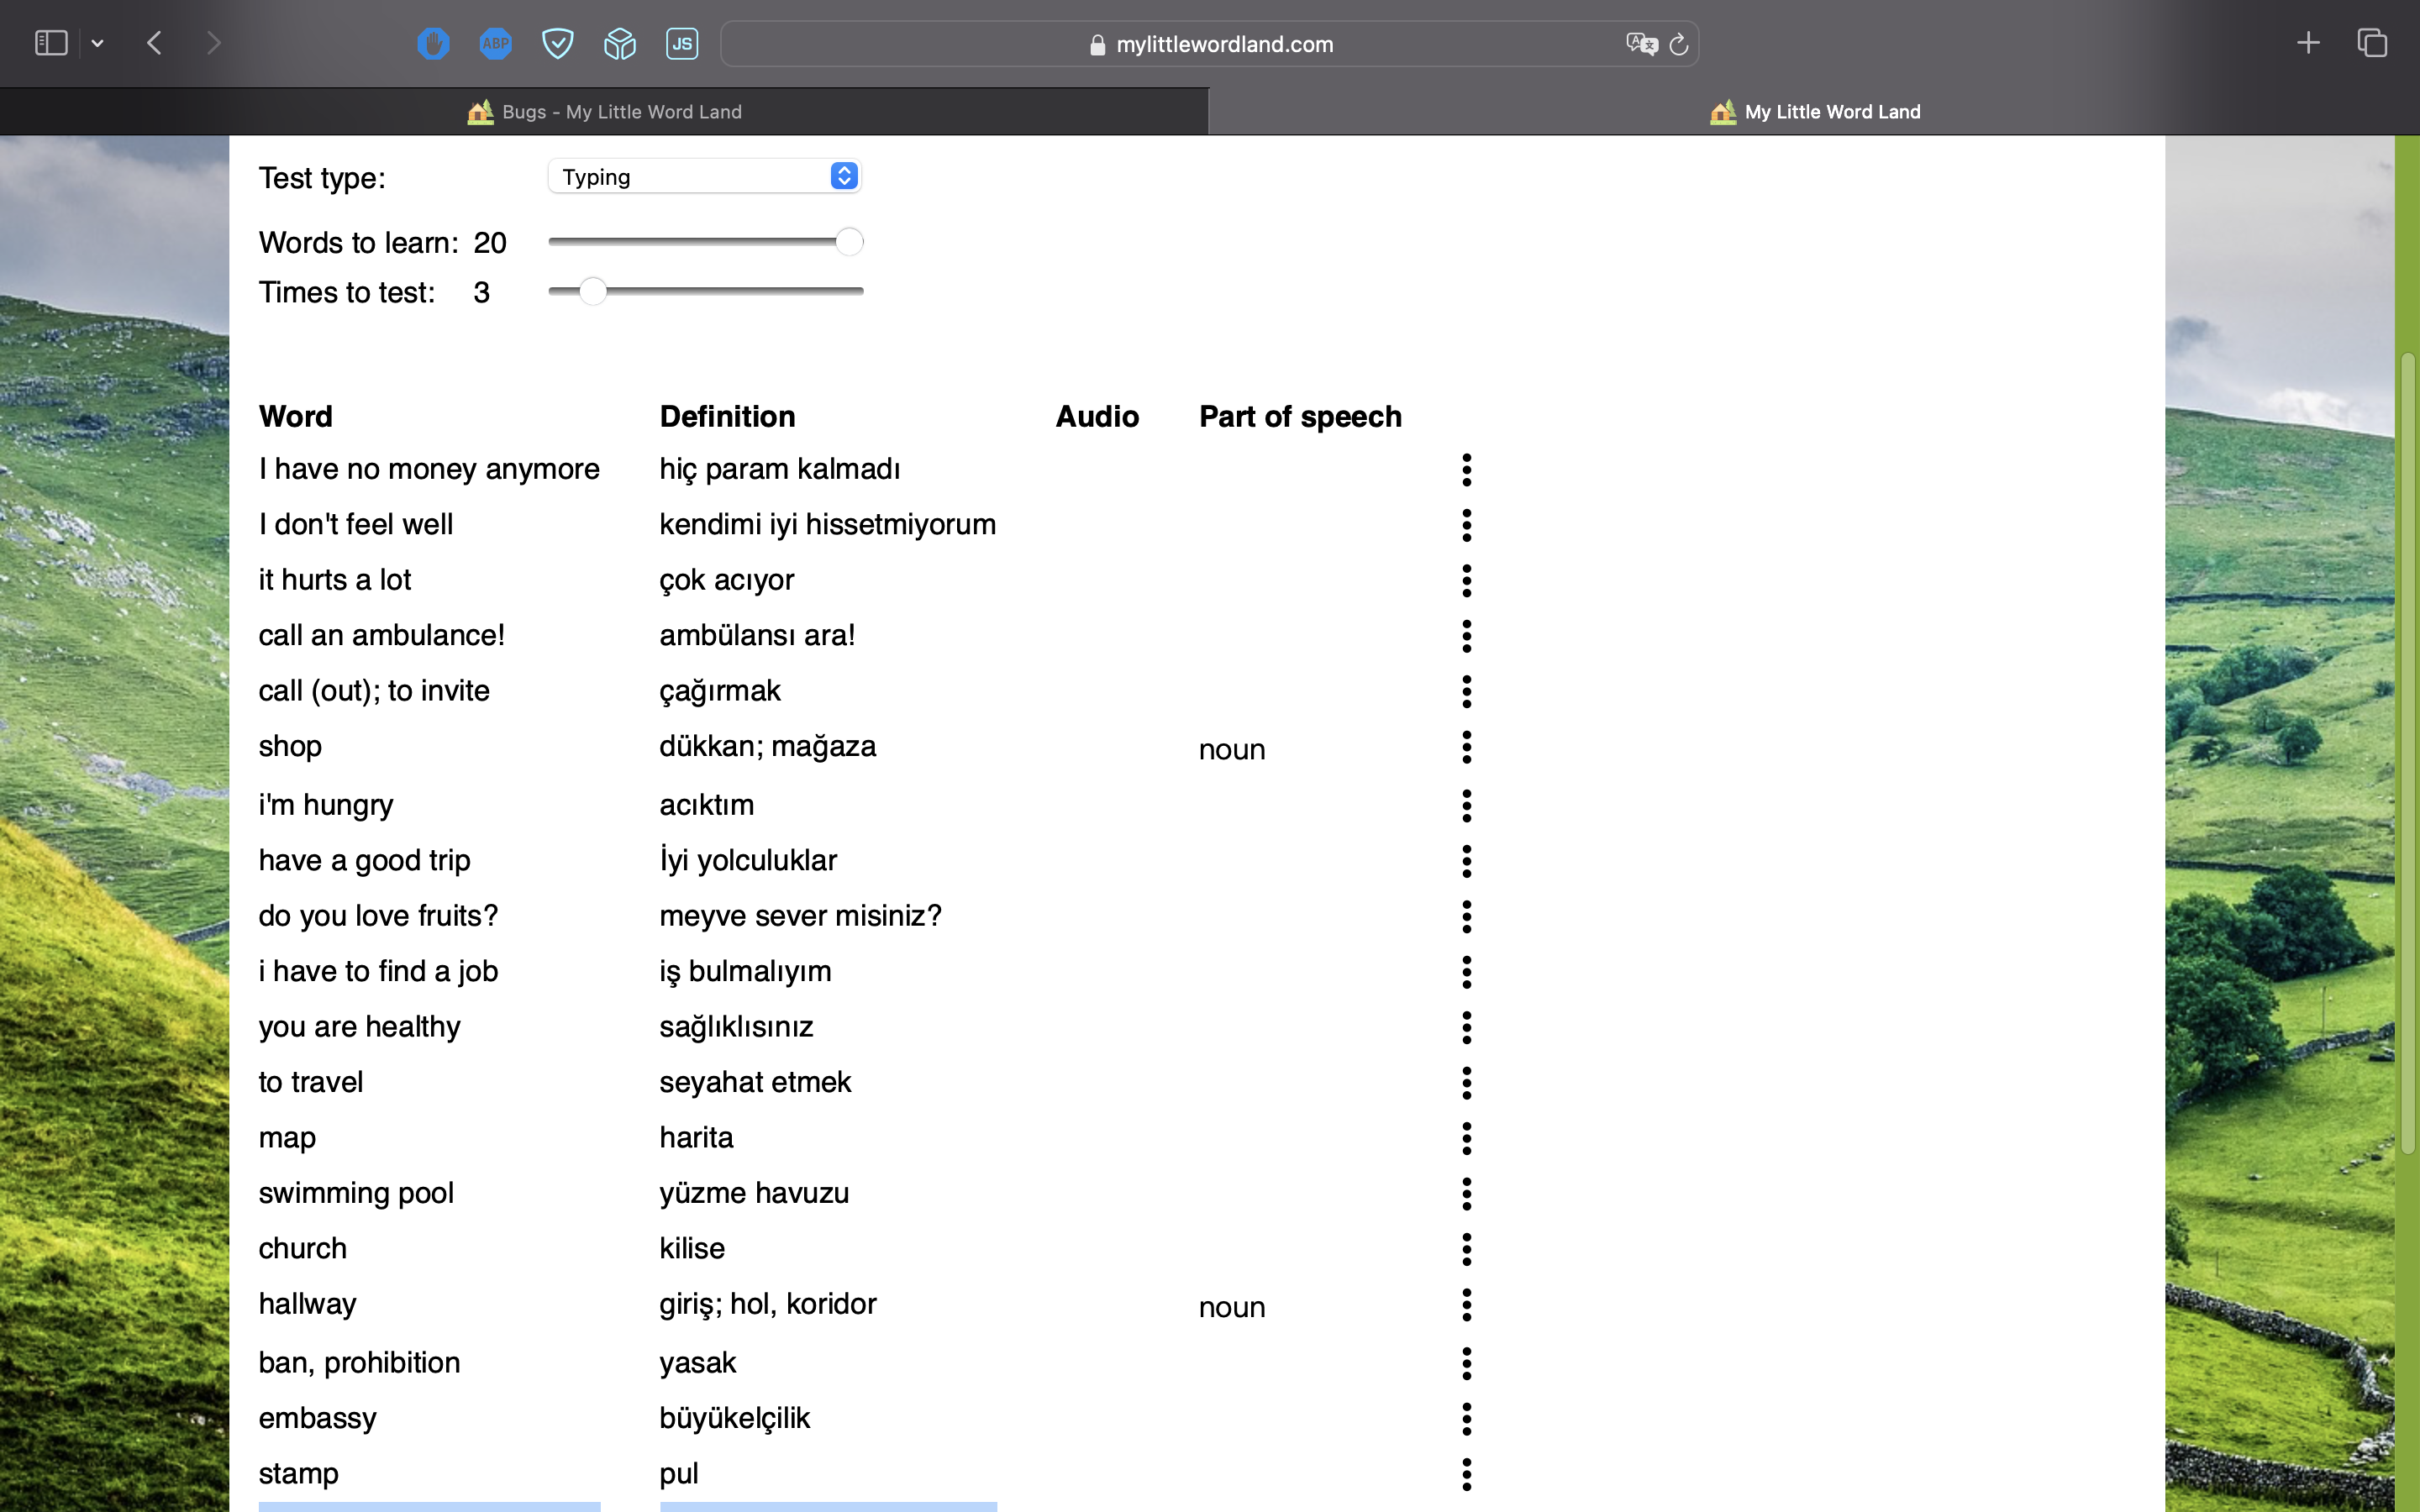The image size is (2420, 1512).
Task: Click the definition 'büyükelçilik'
Action: pos(734,1418)
